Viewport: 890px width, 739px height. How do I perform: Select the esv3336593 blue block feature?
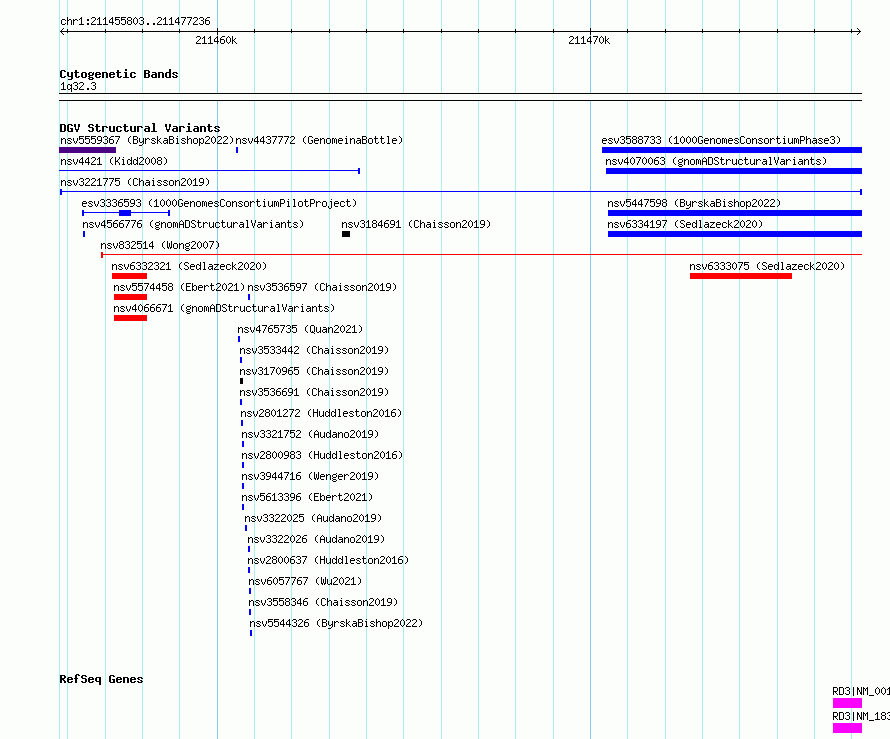click(x=125, y=213)
